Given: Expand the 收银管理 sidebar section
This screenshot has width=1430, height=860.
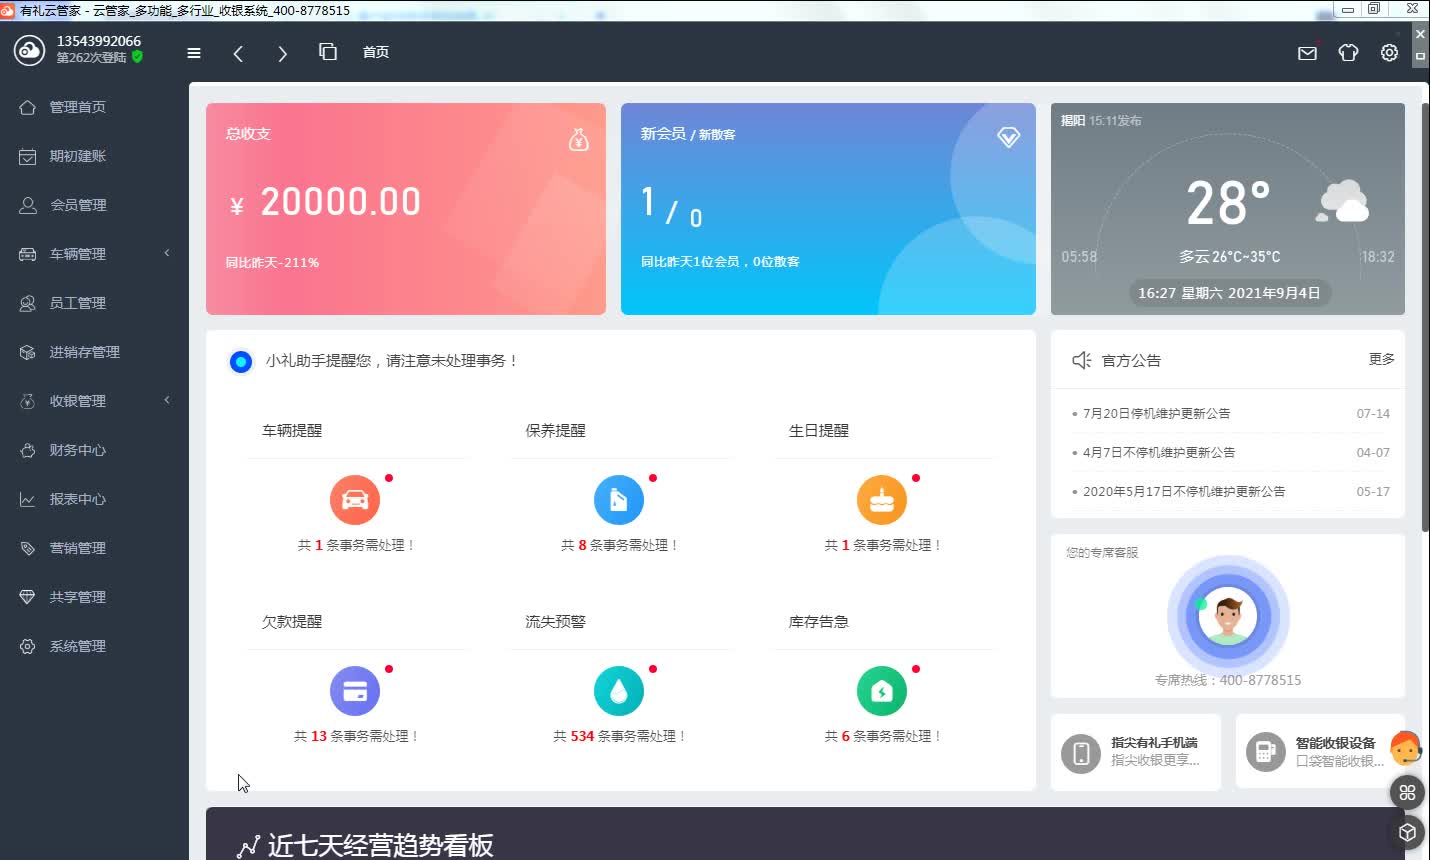Looking at the screenshot, I should 80,400.
